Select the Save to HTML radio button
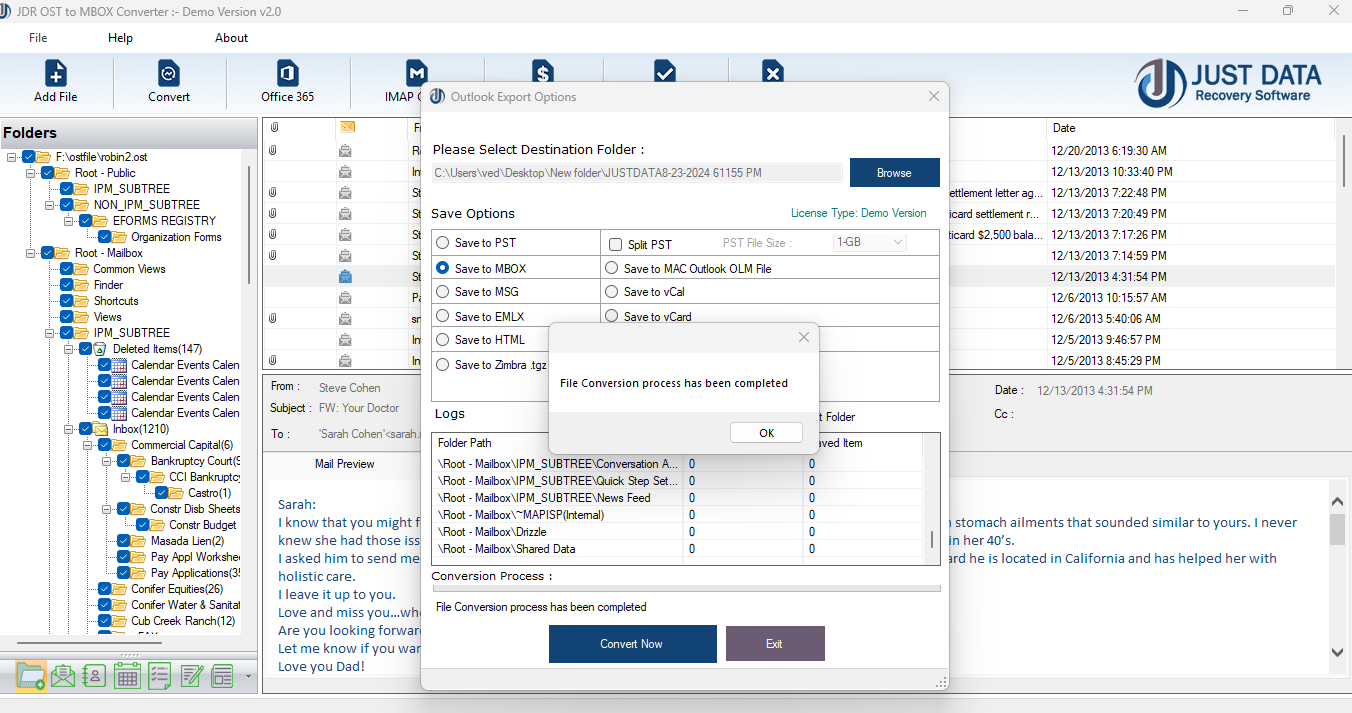The image size is (1352, 713). (x=443, y=340)
